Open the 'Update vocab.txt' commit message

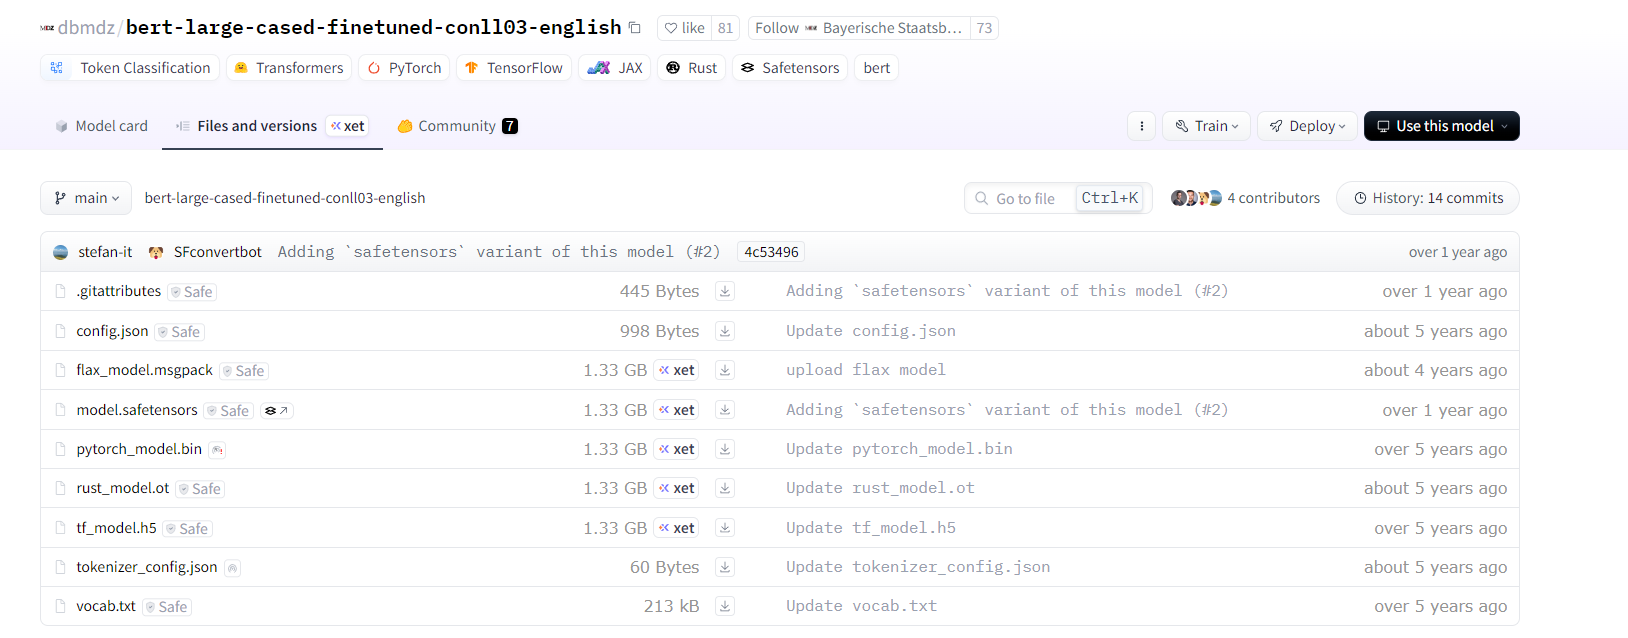pyautogui.click(x=861, y=606)
